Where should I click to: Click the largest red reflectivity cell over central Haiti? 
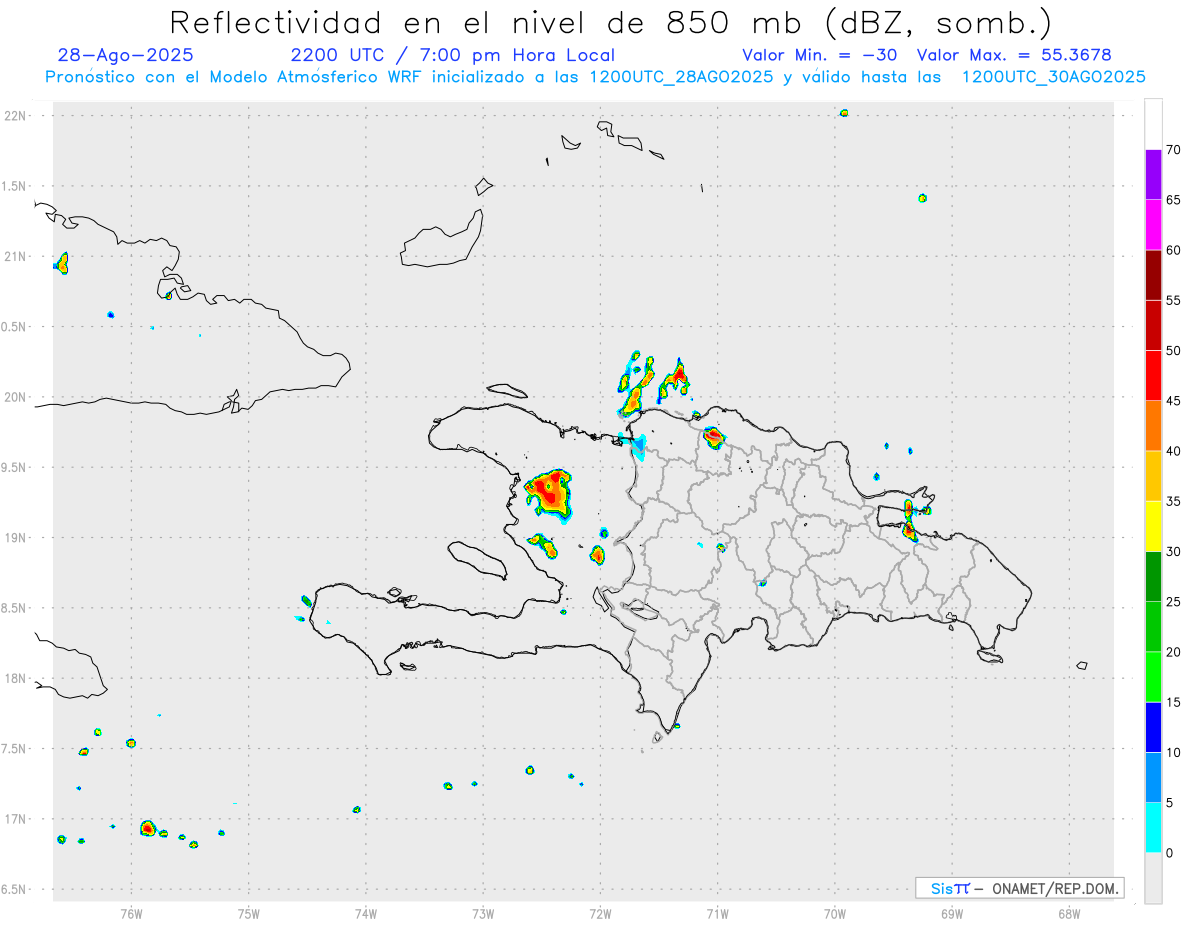(x=548, y=494)
